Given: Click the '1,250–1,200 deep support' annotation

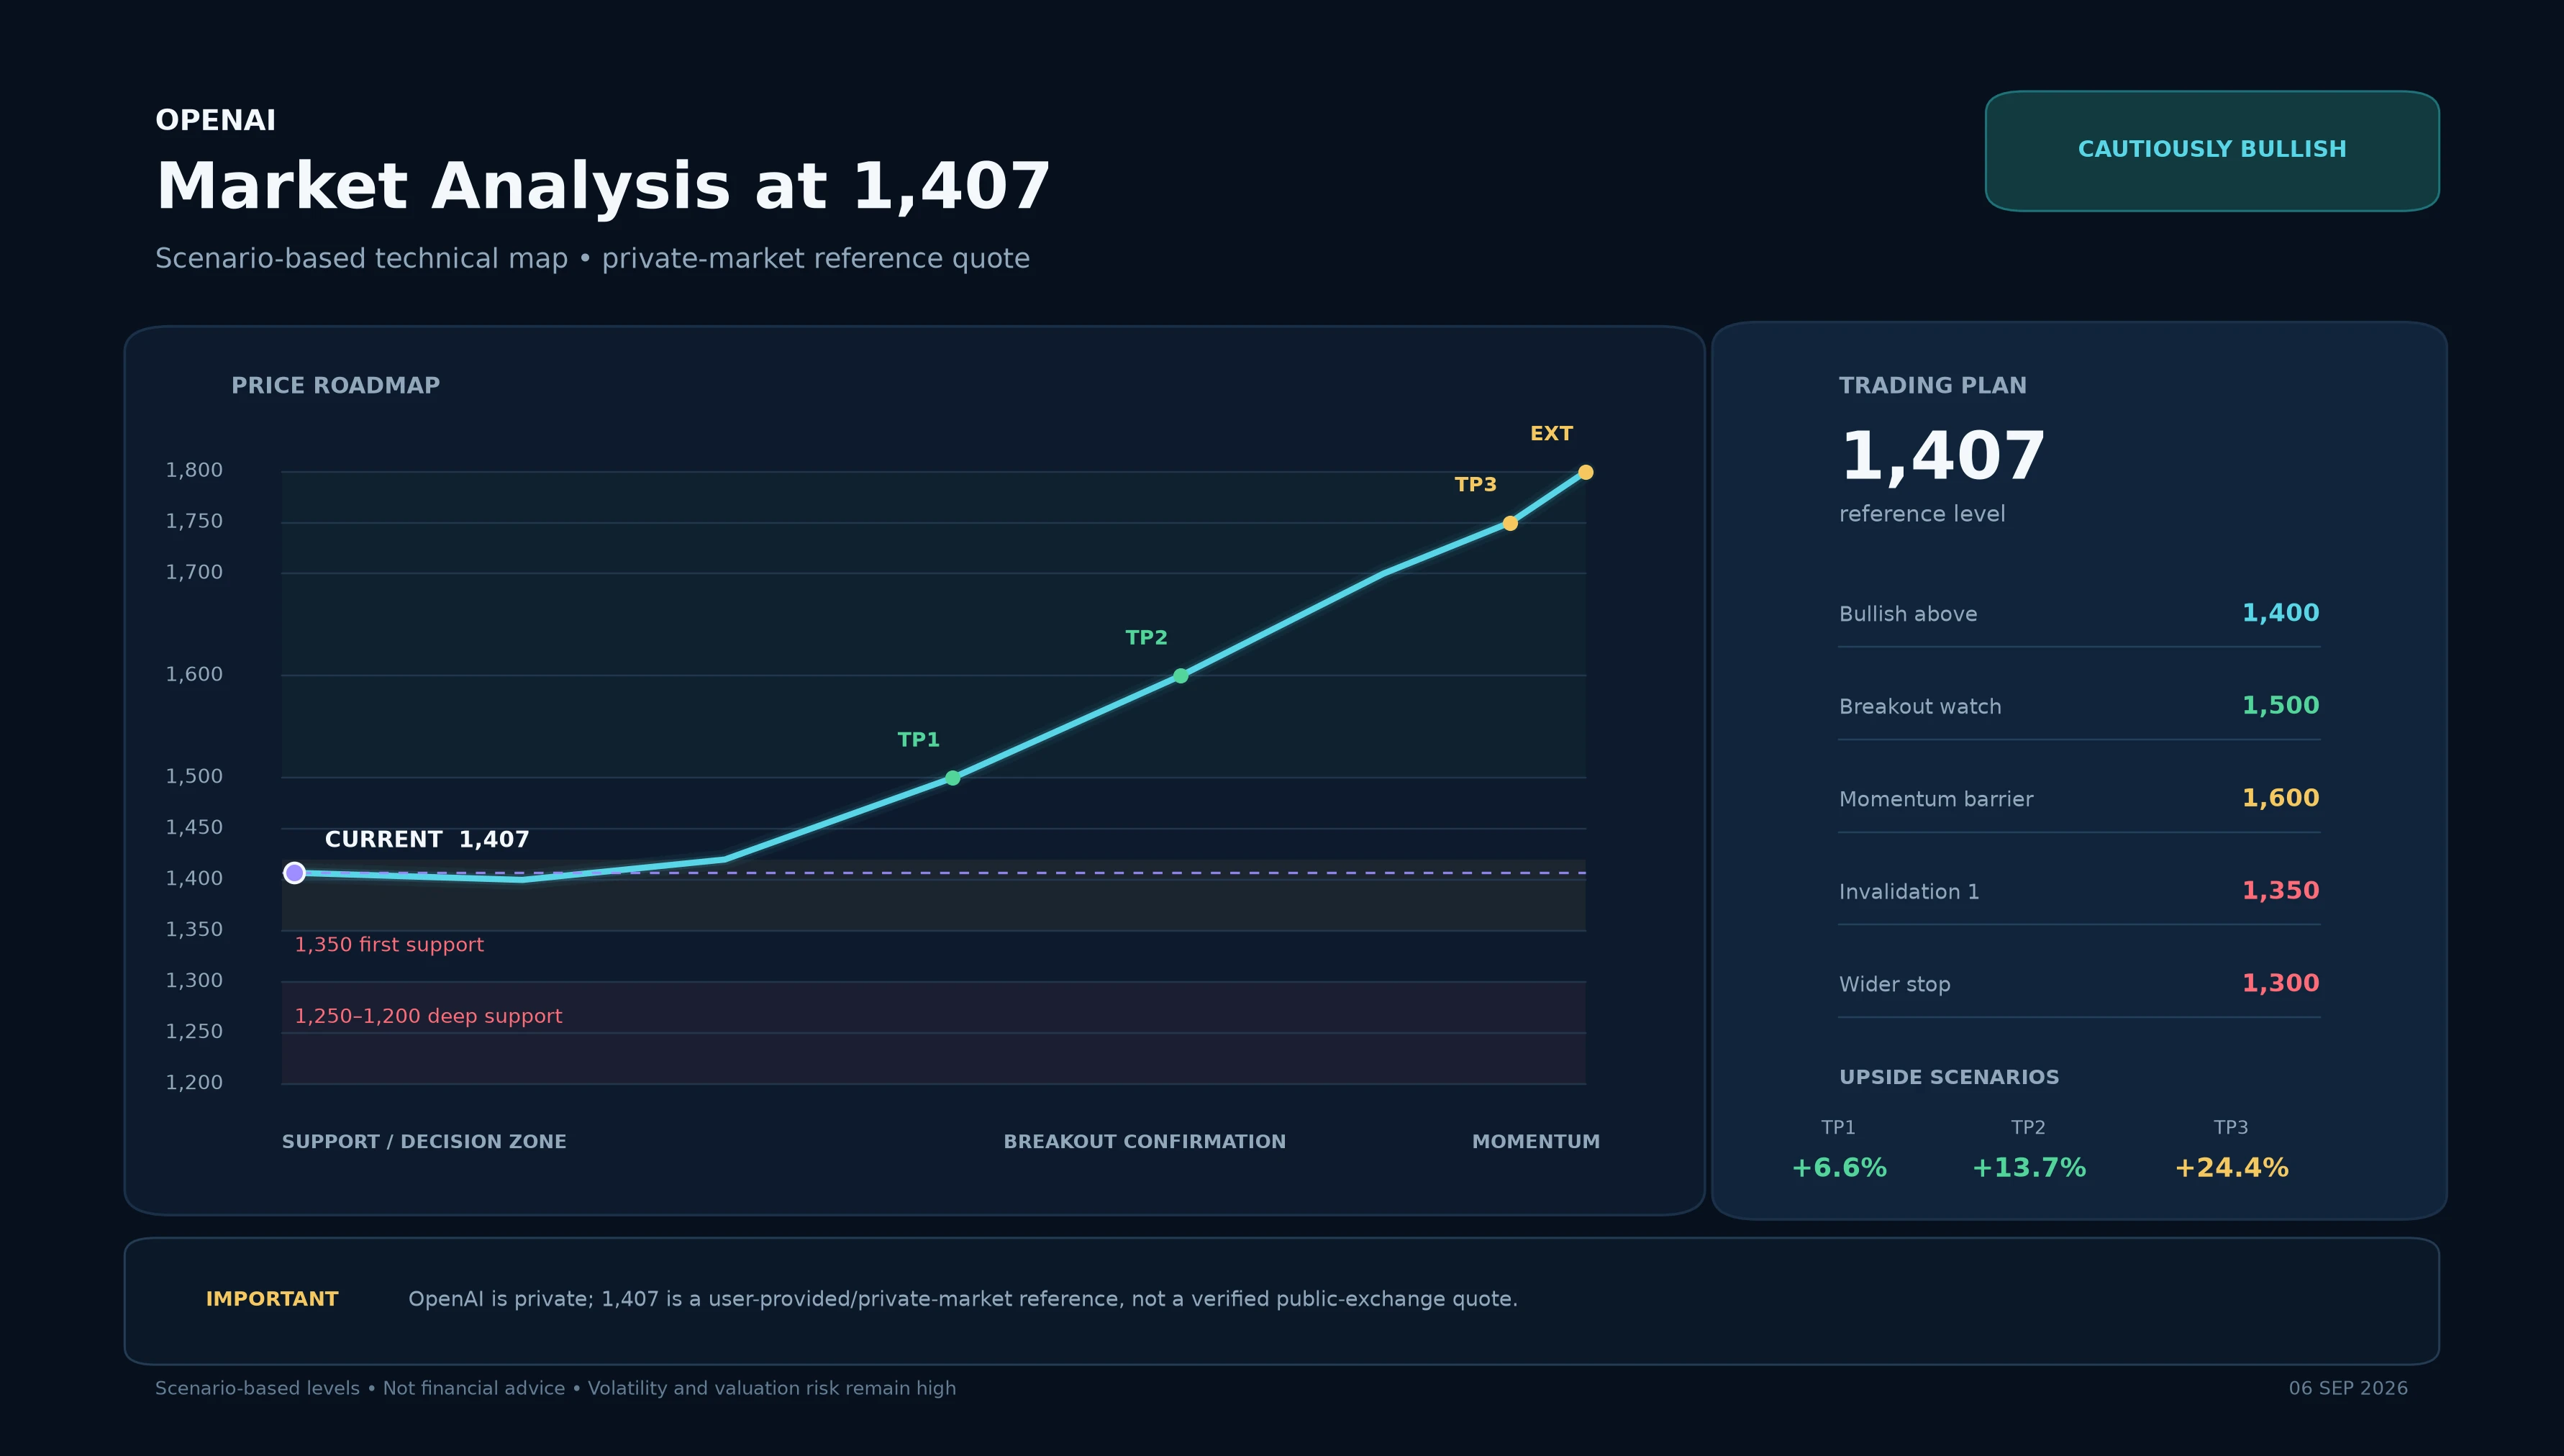Looking at the screenshot, I should coord(428,1016).
